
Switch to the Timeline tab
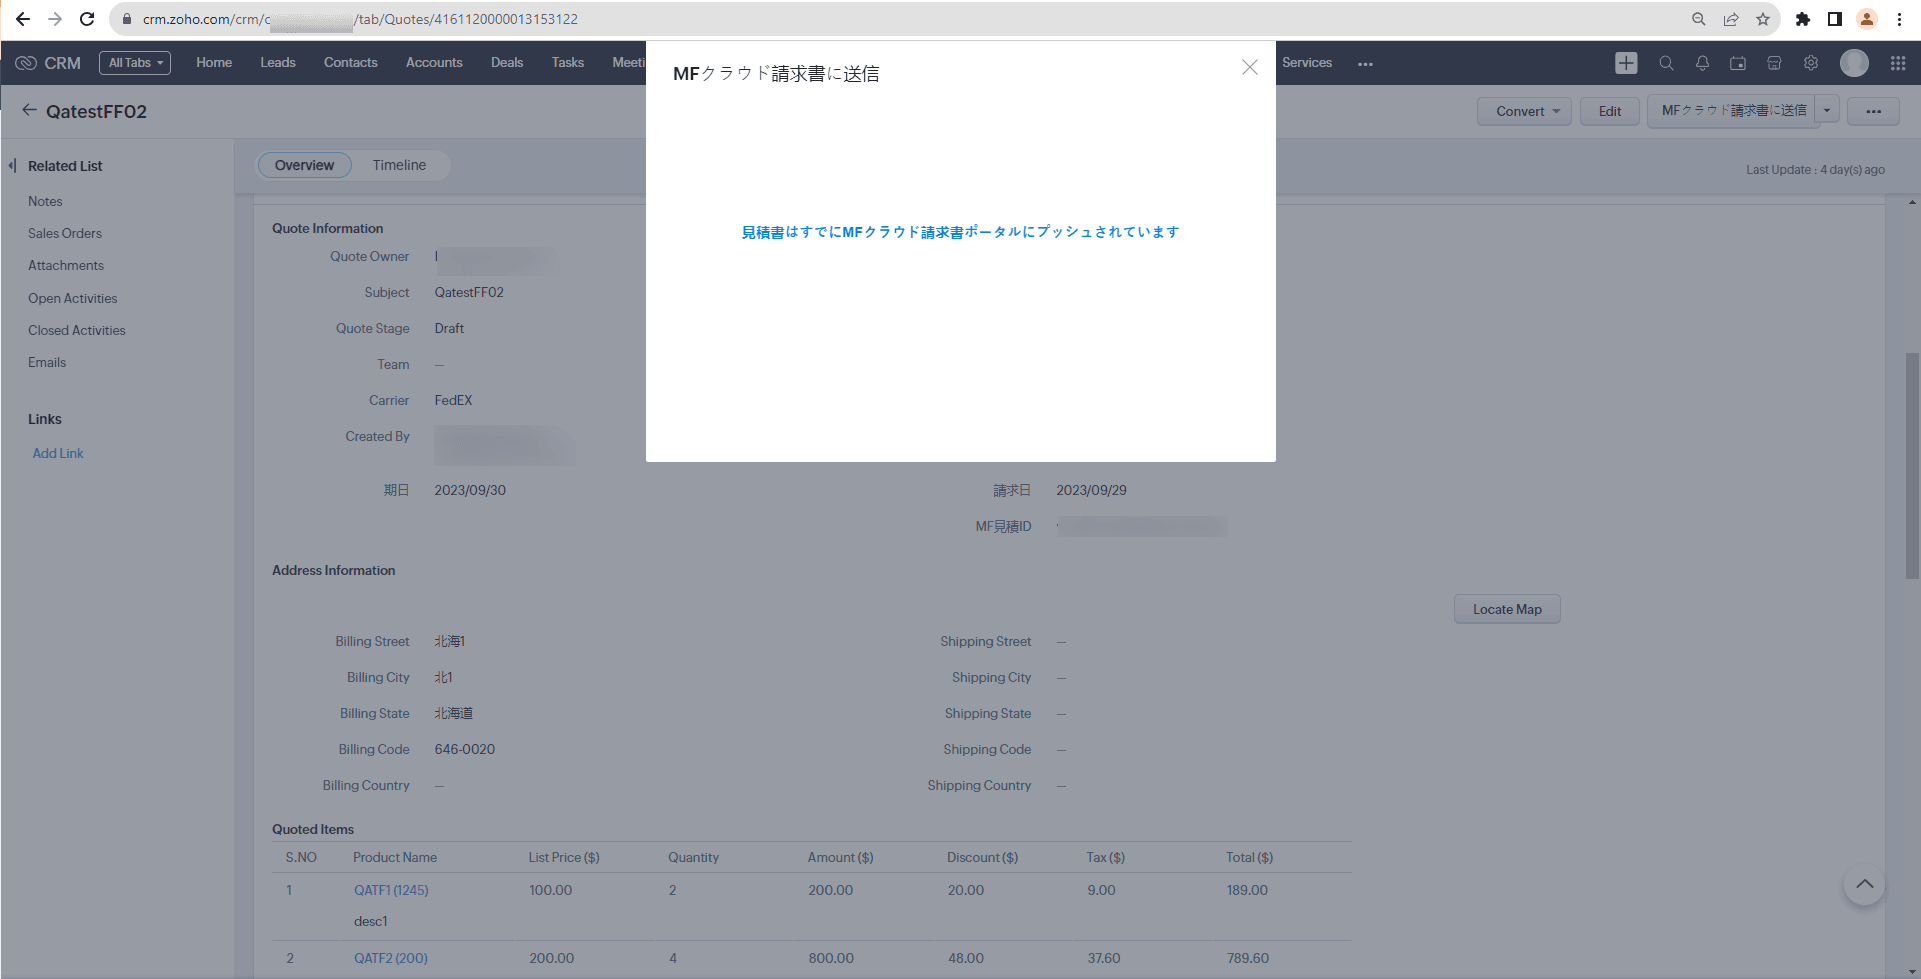(399, 165)
